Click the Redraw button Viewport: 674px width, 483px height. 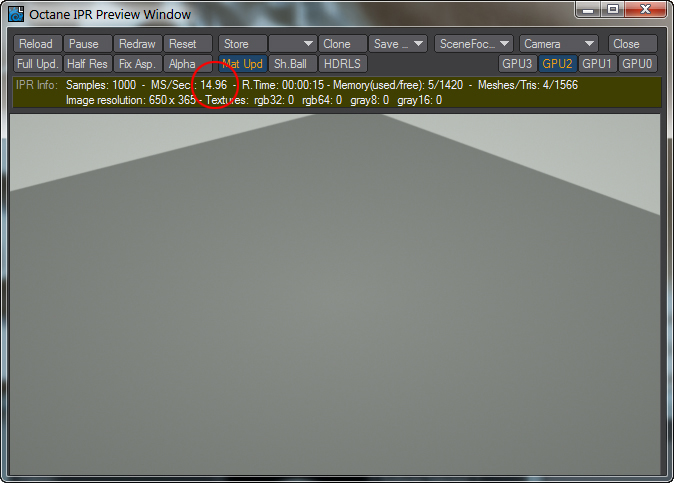(x=138, y=44)
